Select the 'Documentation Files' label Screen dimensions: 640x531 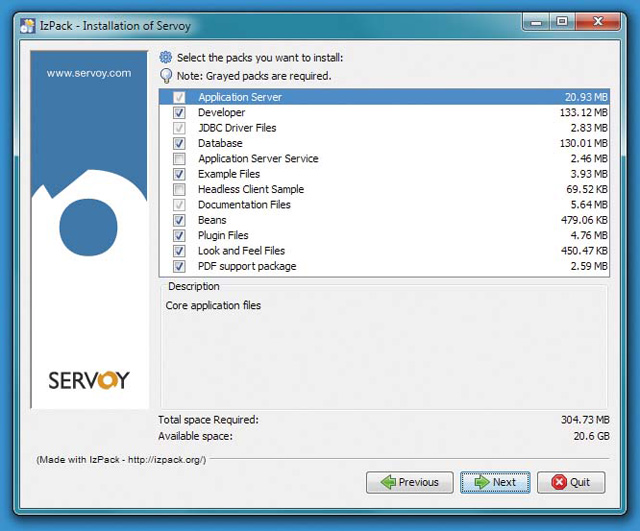pyautogui.click(x=244, y=204)
